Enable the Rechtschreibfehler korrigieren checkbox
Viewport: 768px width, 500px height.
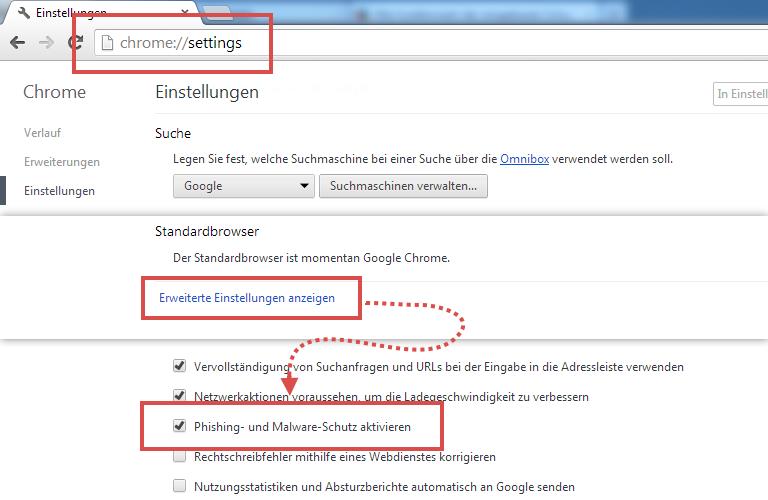[180, 456]
